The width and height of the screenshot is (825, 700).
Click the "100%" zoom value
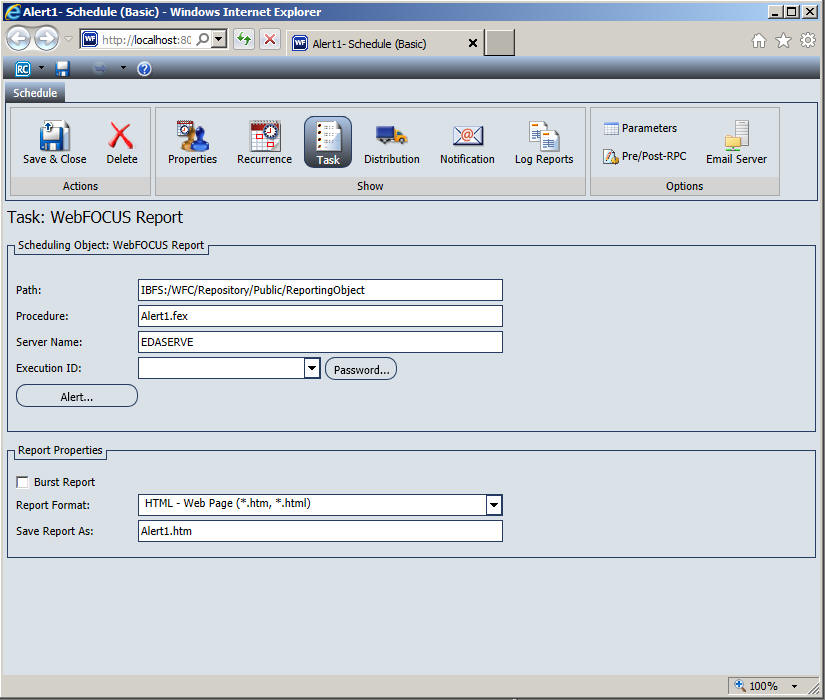(763, 686)
